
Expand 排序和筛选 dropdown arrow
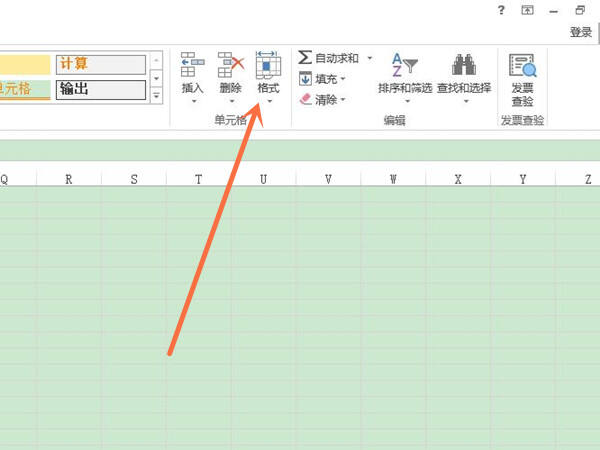pyautogui.click(x=408, y=101)
